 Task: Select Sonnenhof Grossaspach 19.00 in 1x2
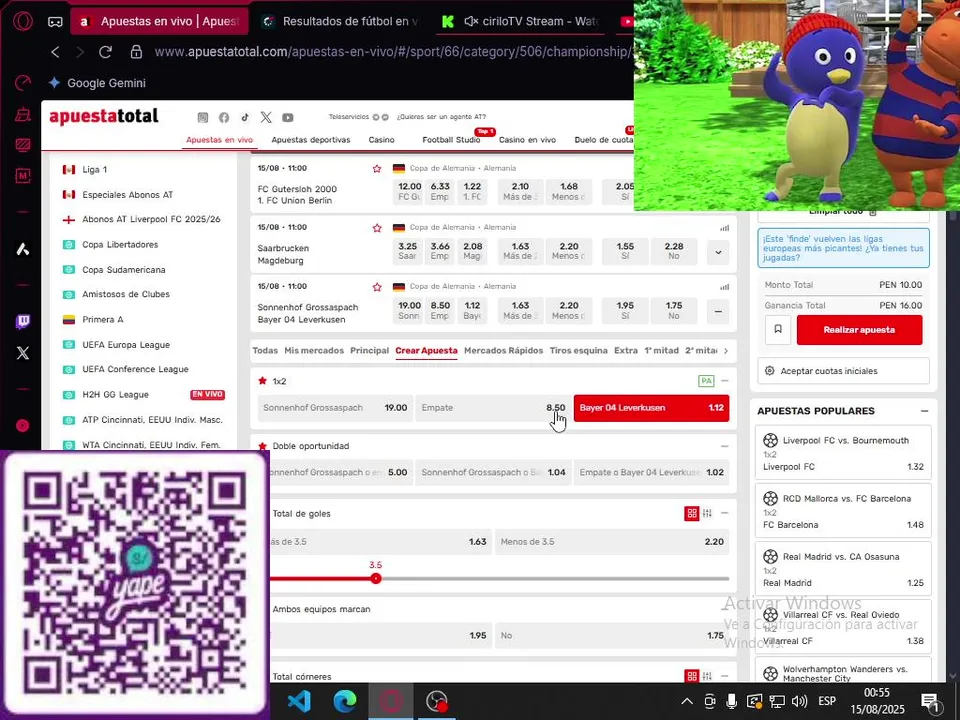tap(335, 408)
